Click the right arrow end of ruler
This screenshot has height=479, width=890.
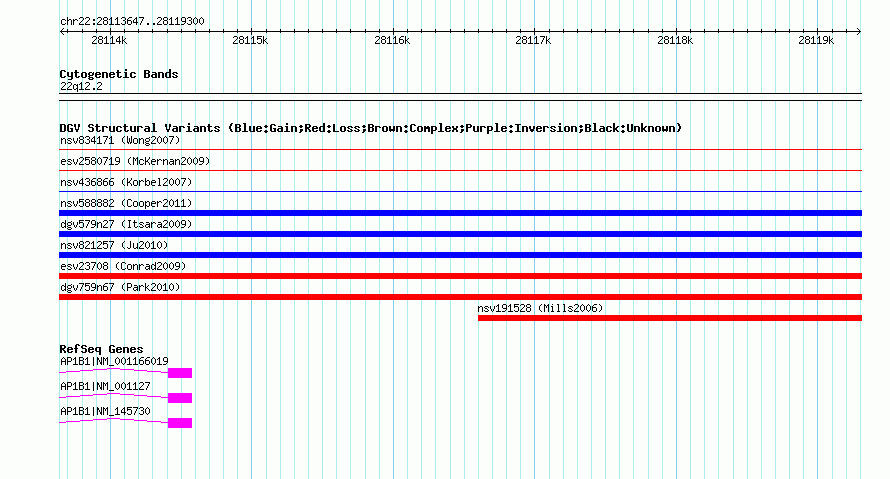[858, 32]
